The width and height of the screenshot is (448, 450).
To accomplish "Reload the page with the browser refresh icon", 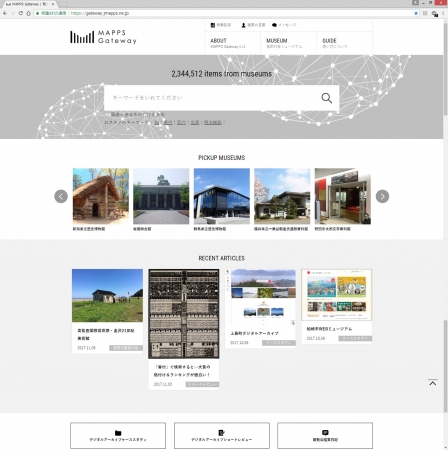I will [21, 13].
